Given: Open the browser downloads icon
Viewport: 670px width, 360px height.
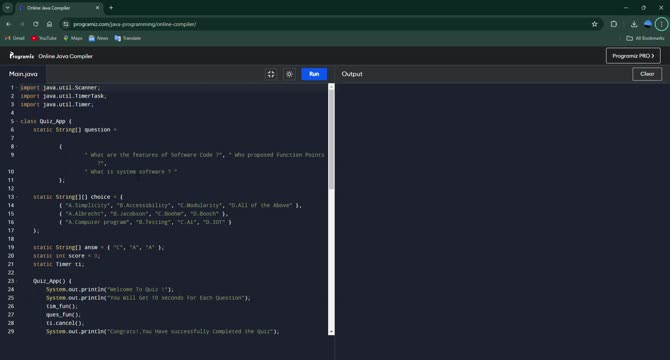Looking at the screenshot, I should point(634,24).
